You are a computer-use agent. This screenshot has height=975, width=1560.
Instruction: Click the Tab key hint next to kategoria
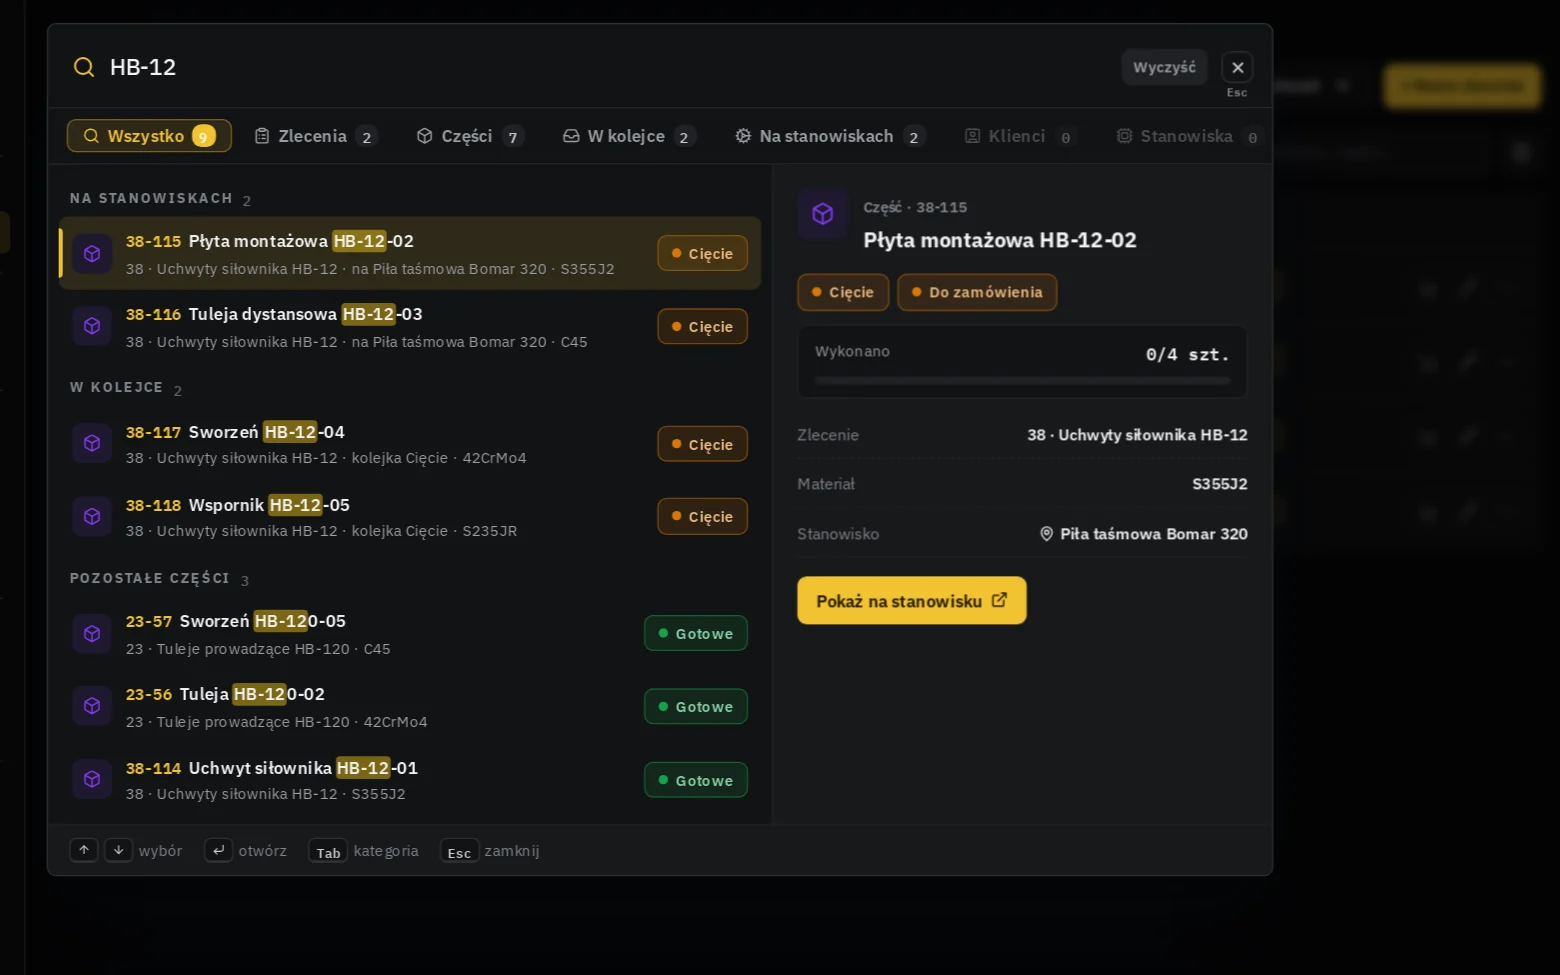coord(328,852)
